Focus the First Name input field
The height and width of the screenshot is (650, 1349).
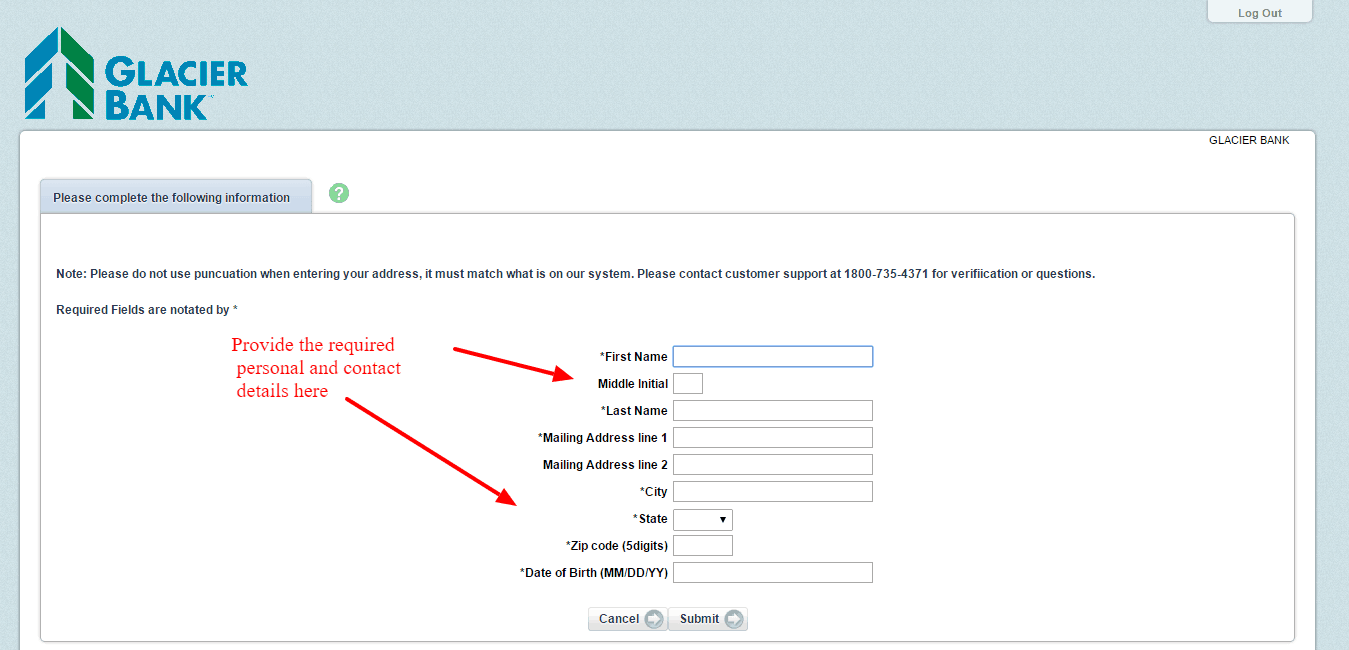[x=773, y=357]
